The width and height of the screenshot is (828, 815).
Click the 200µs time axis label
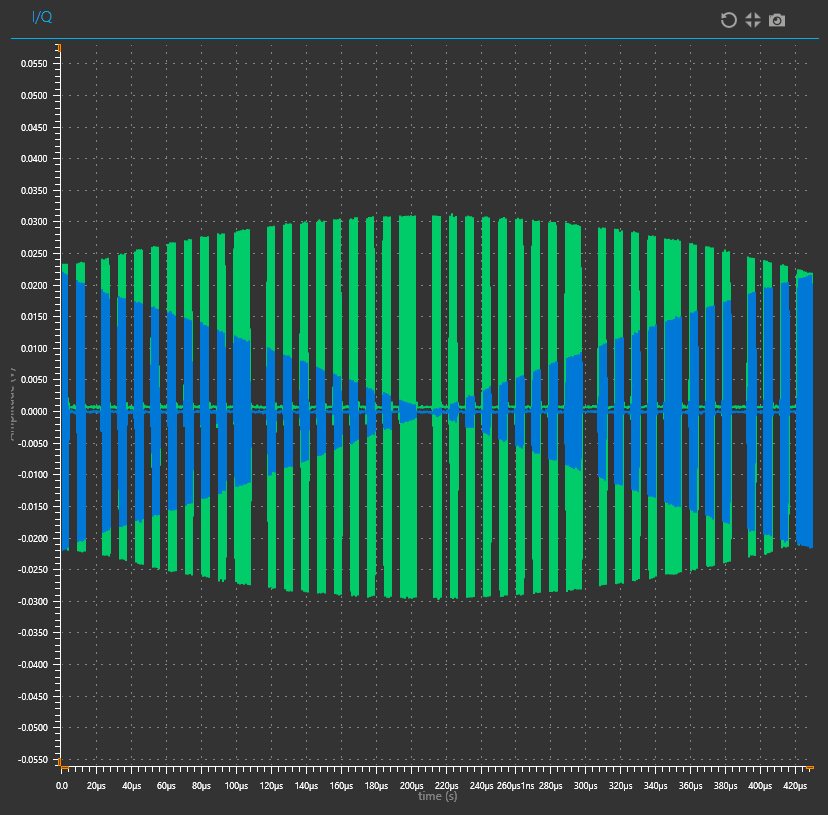pyautogui.click(x=411, y=786)
